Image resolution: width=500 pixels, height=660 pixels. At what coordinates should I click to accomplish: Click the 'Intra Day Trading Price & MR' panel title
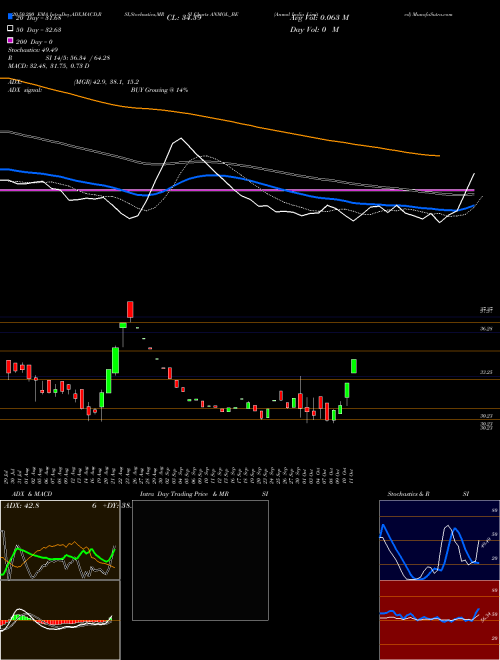pyautogui.click(x=184, y=494)
